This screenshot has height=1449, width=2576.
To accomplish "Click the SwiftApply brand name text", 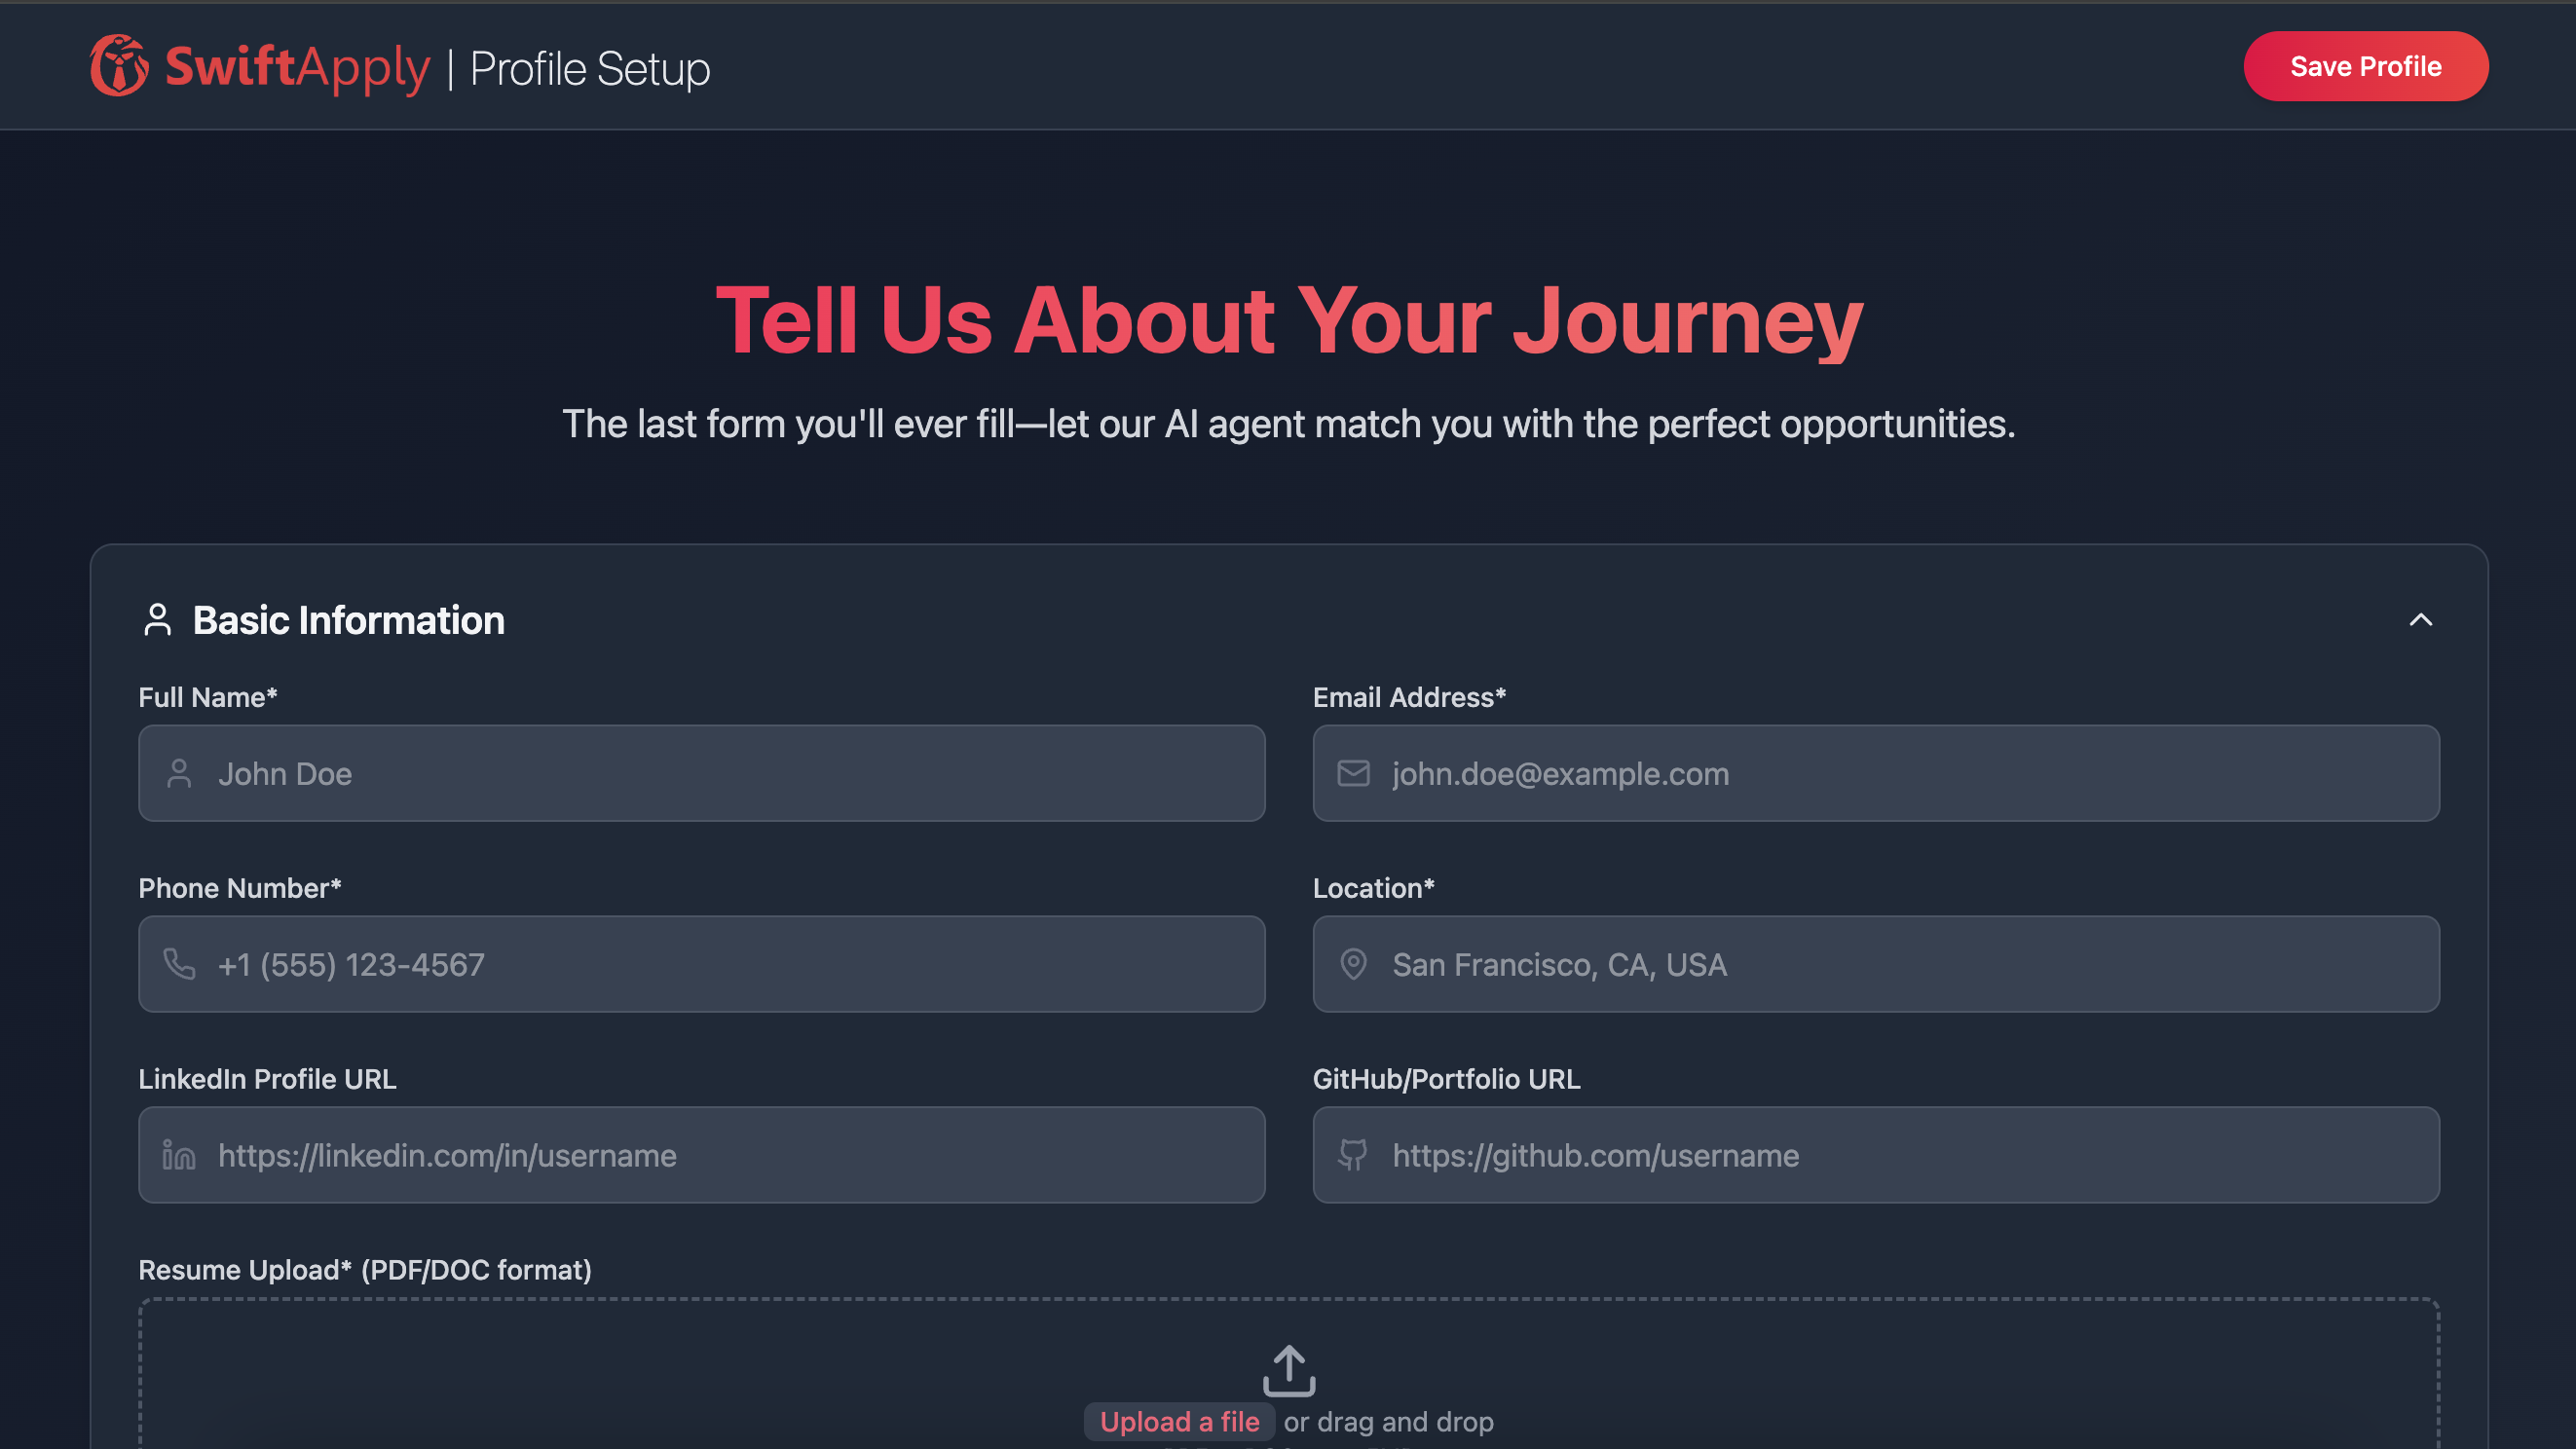I will click(x=297, y=67).
